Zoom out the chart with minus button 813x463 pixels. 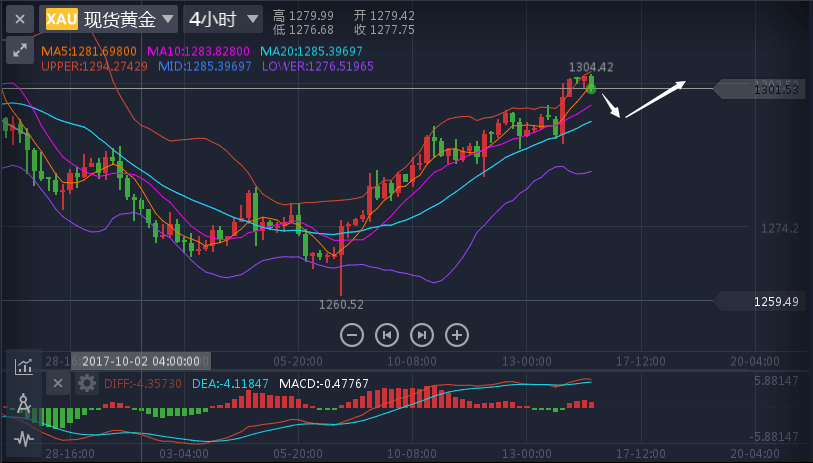pos(351,334)
